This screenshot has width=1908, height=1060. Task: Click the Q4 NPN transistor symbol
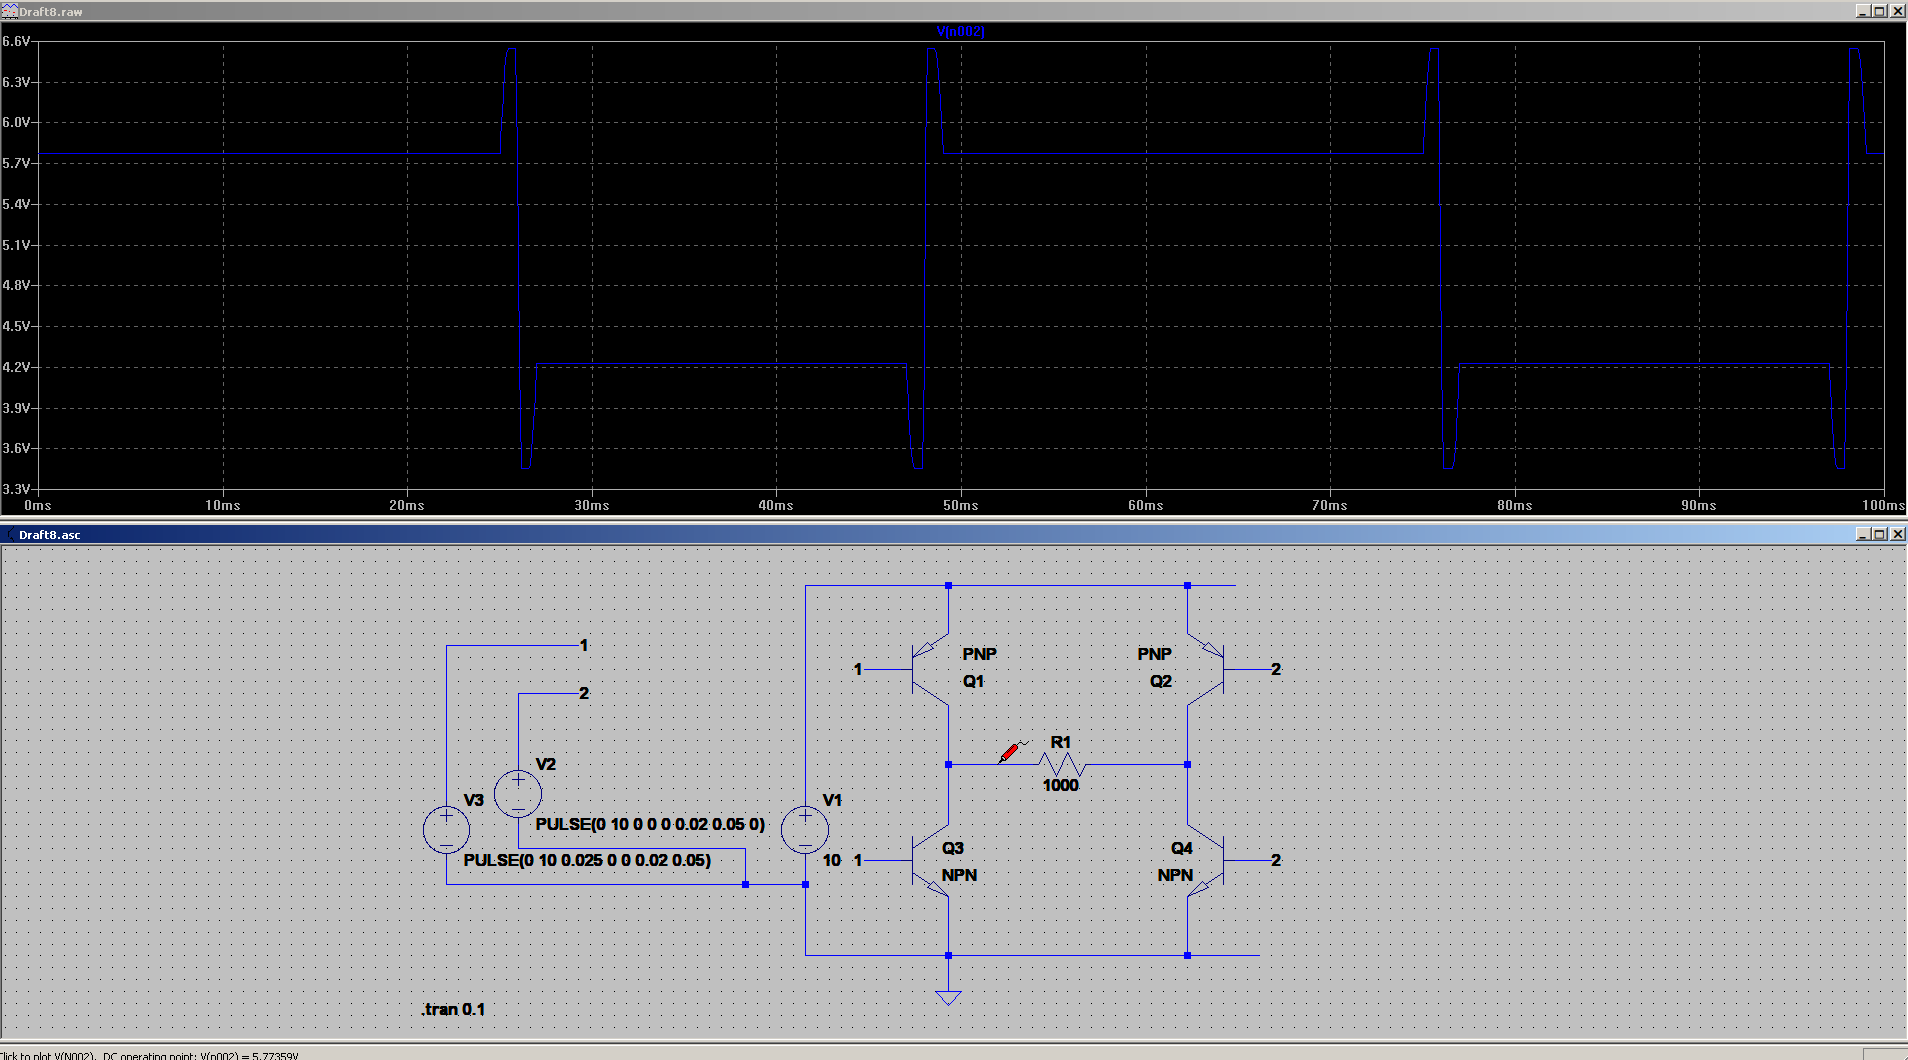[1206, 860]
